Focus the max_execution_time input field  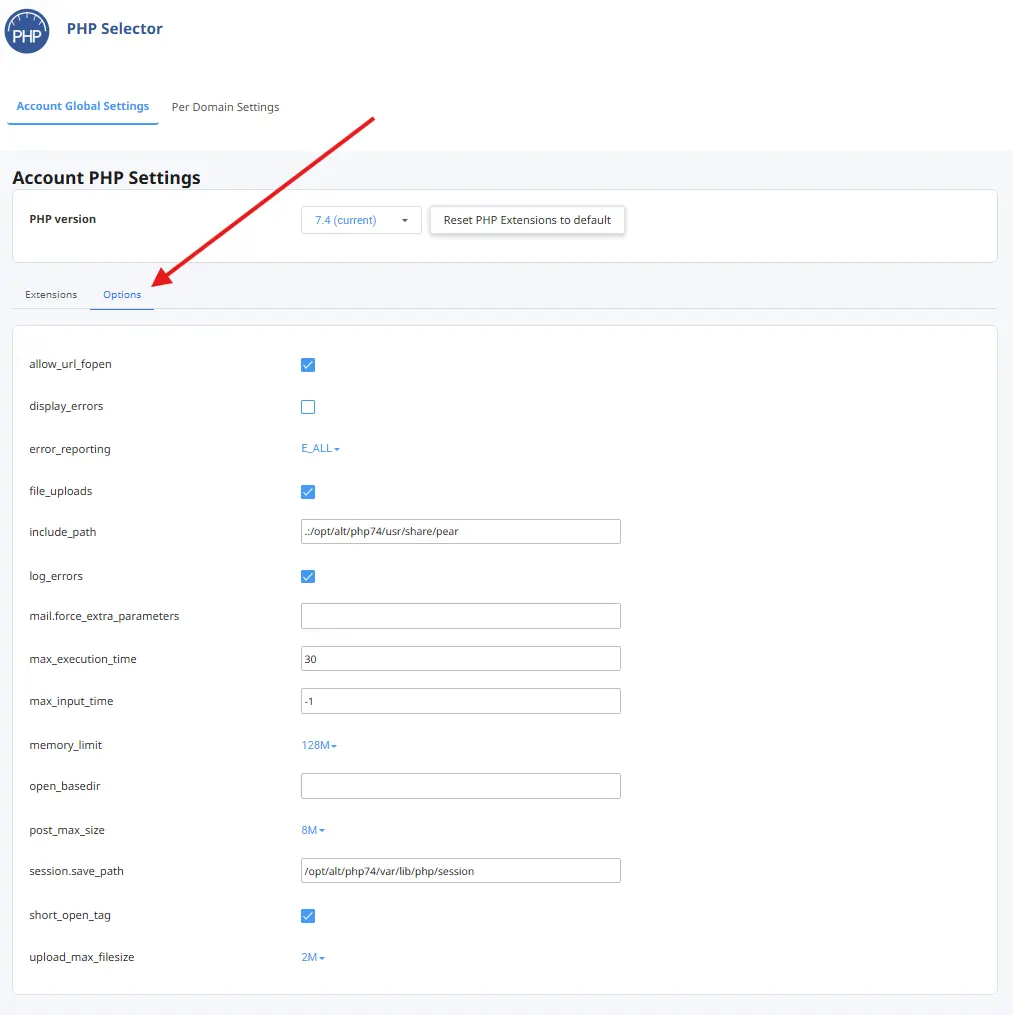click(461, 659)
